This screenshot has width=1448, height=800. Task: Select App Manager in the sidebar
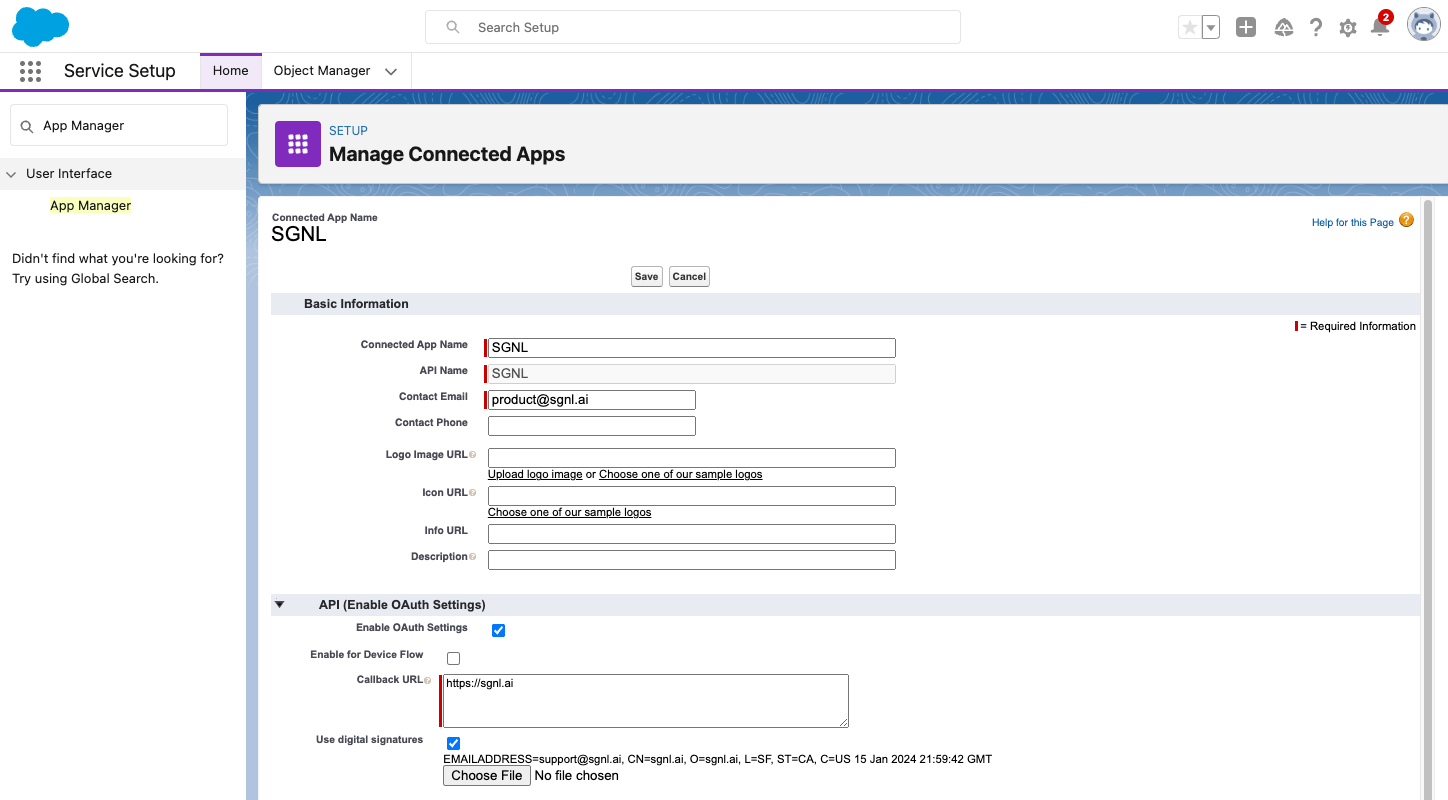[x=91, y=206]
